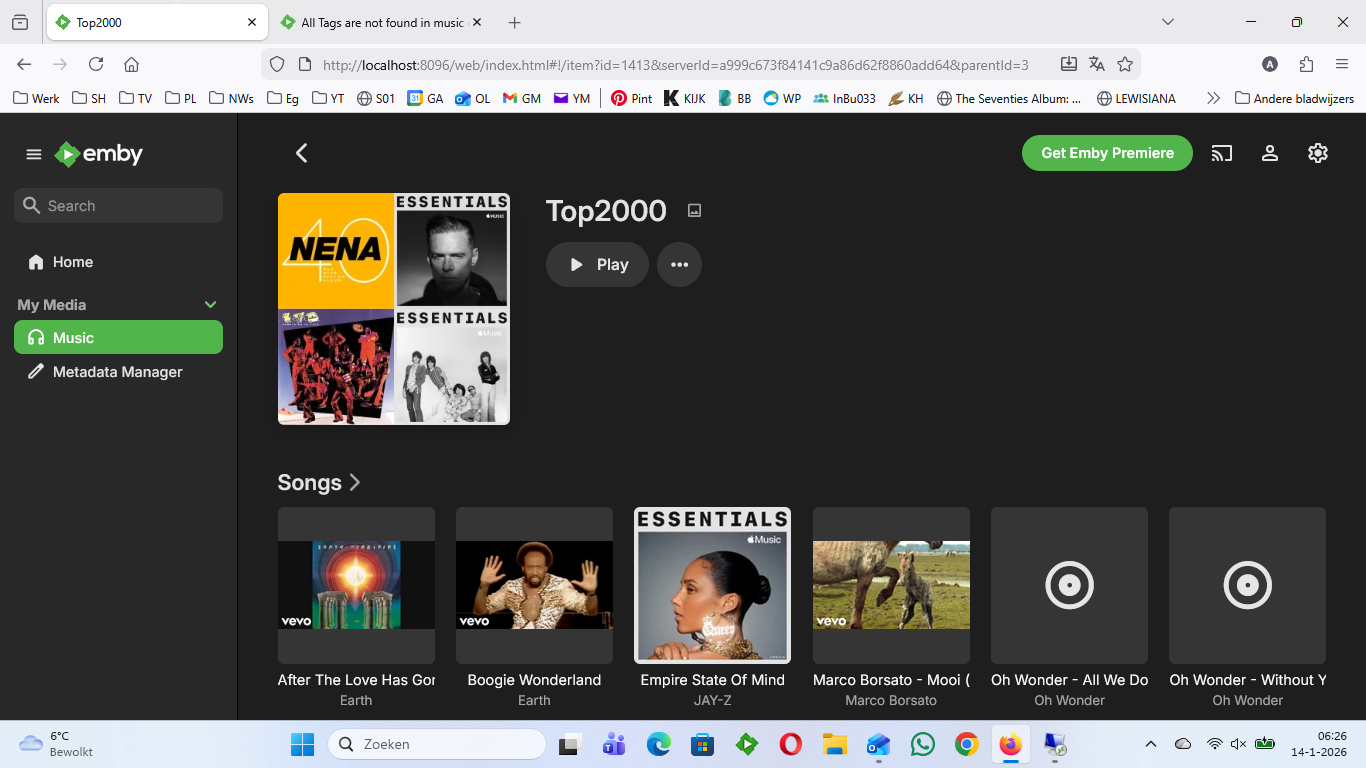Open the Windows Start menu
Screen dimensions: 1366x768
coord(302,744)
